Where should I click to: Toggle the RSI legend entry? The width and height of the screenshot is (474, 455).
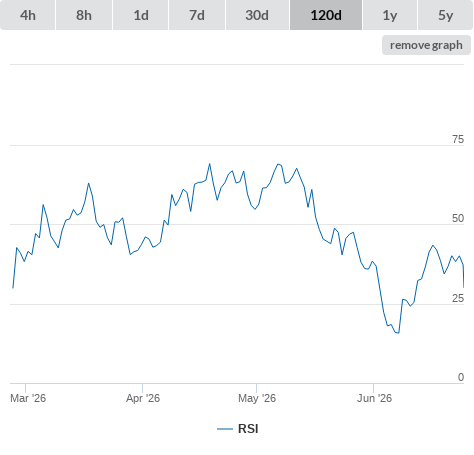[x=238, y=429]
